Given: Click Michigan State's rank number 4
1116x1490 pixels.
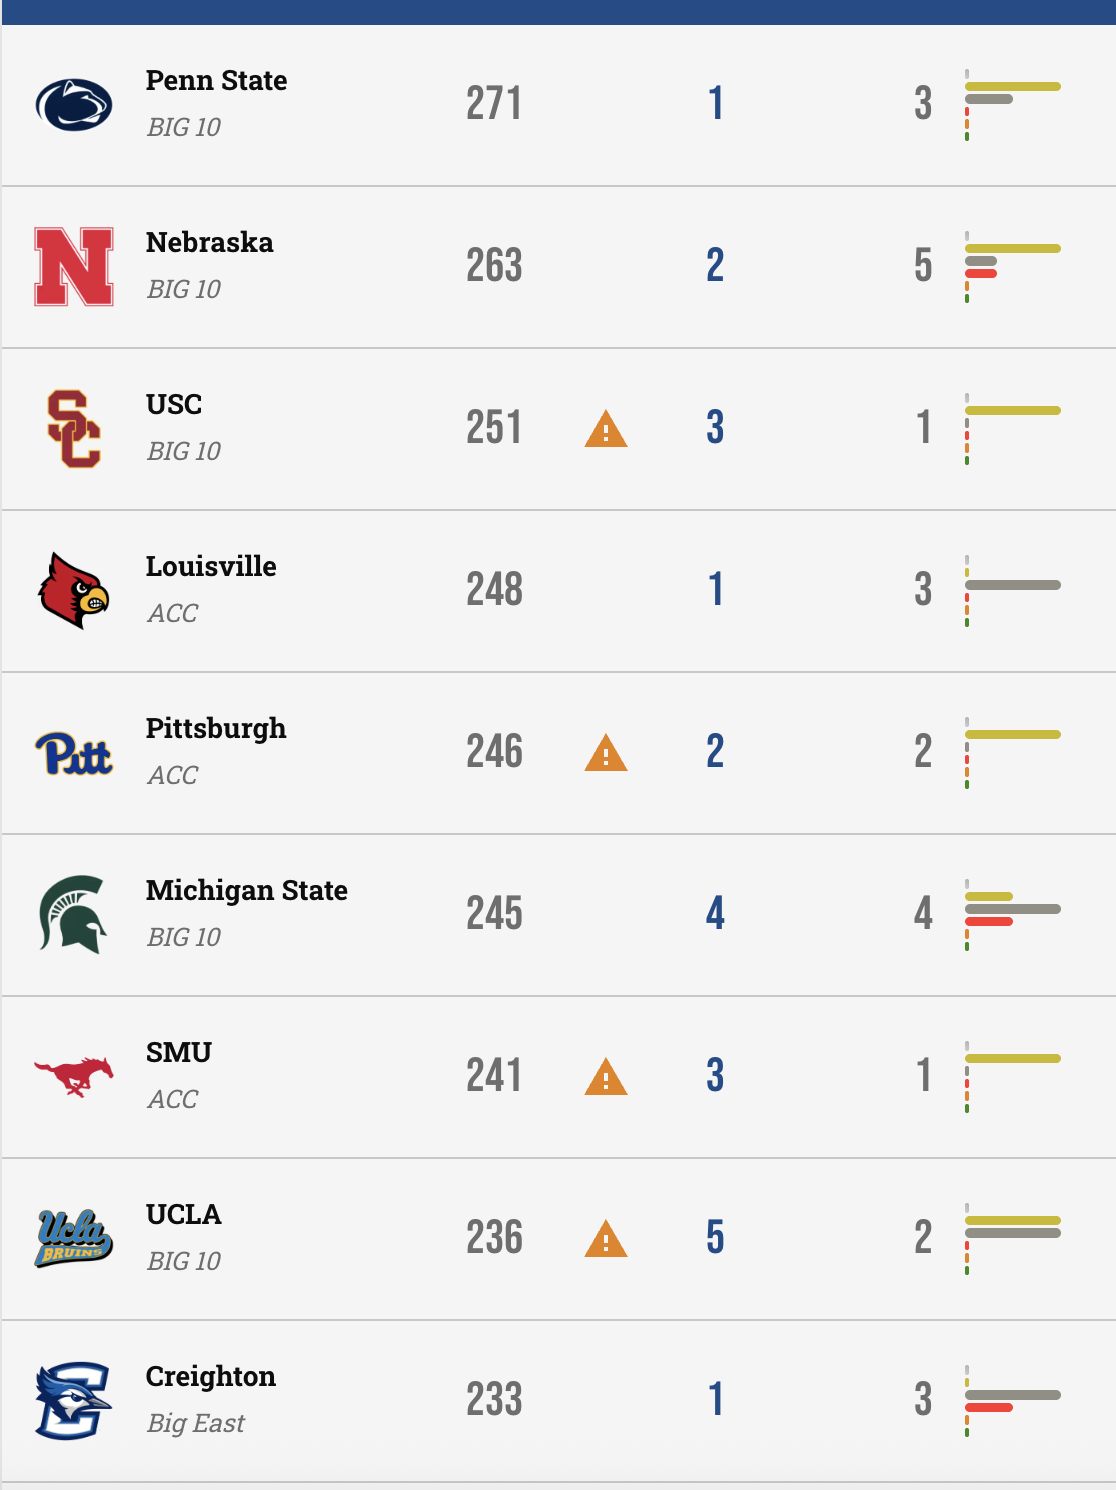Looking at the screenshot, I should [x=714, y=913].
